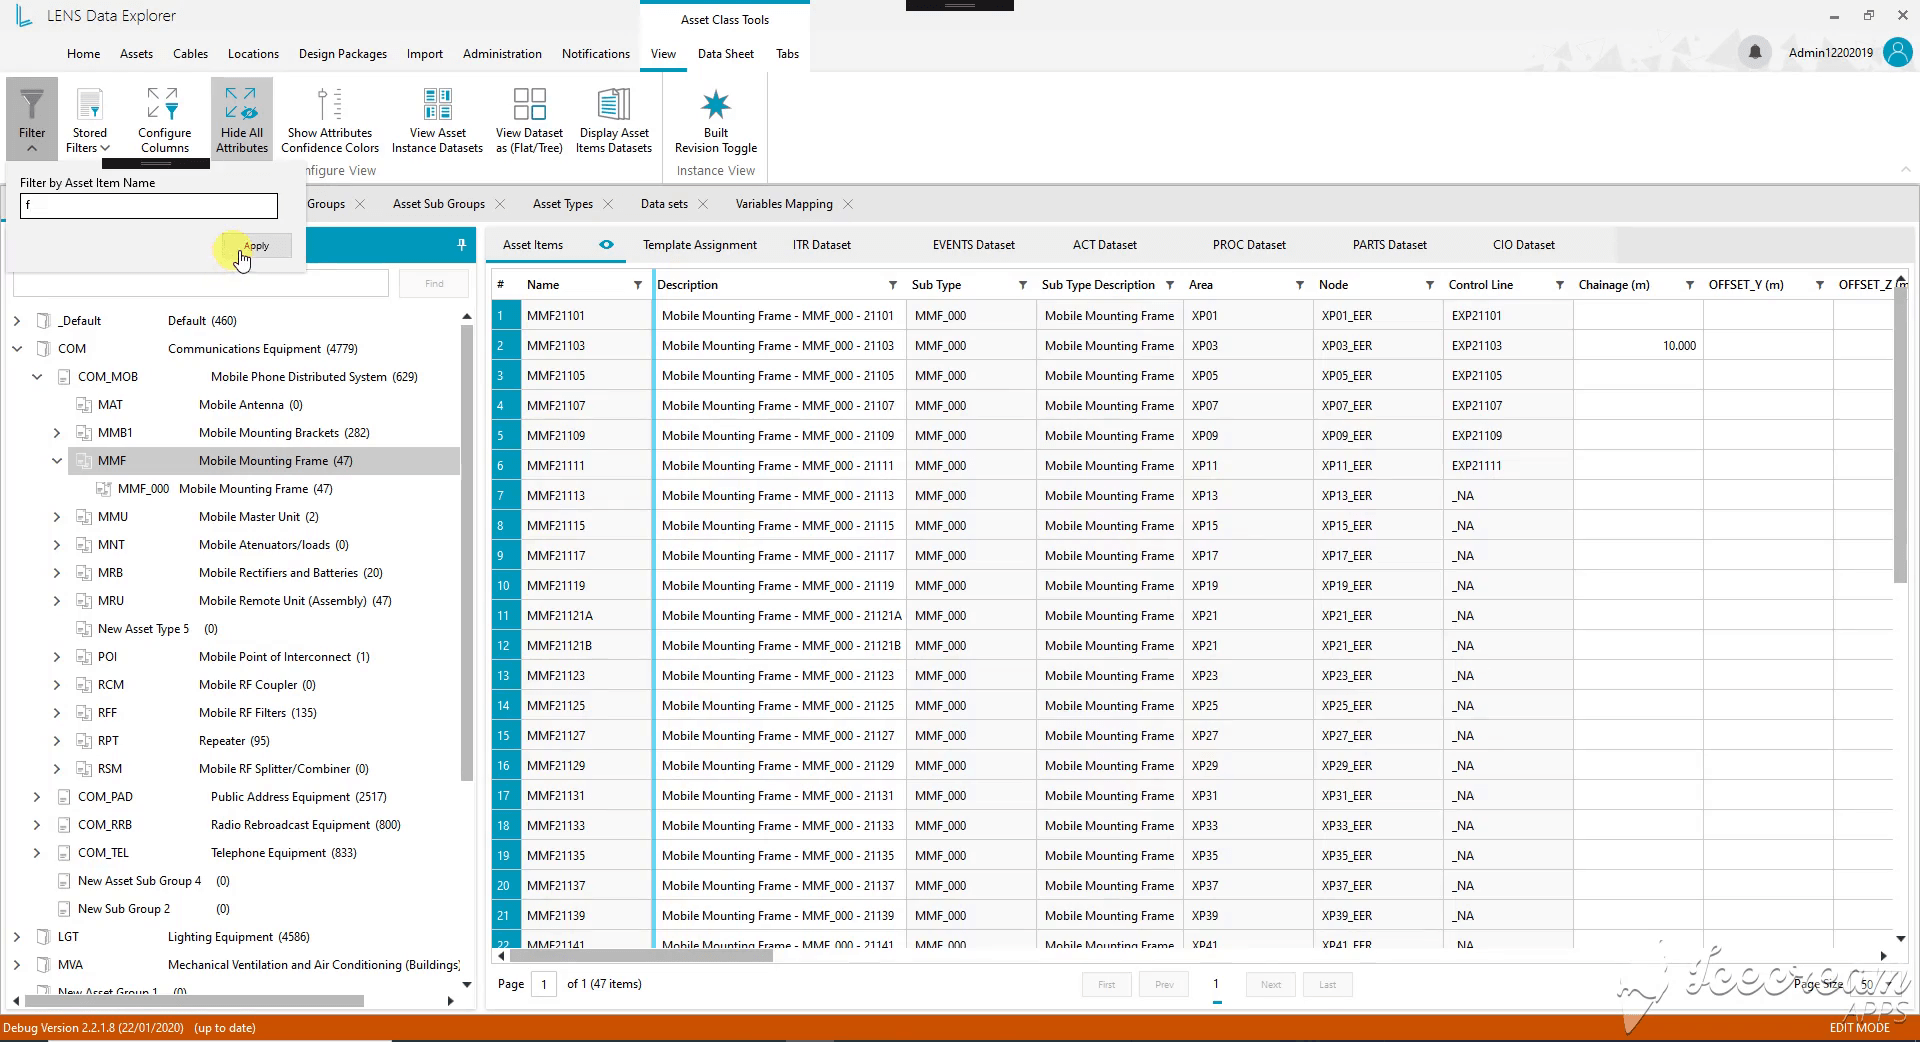Click the grid horizontal scrollbar thumb
Screen dimensions: 1920x1042
coord(640,956)
